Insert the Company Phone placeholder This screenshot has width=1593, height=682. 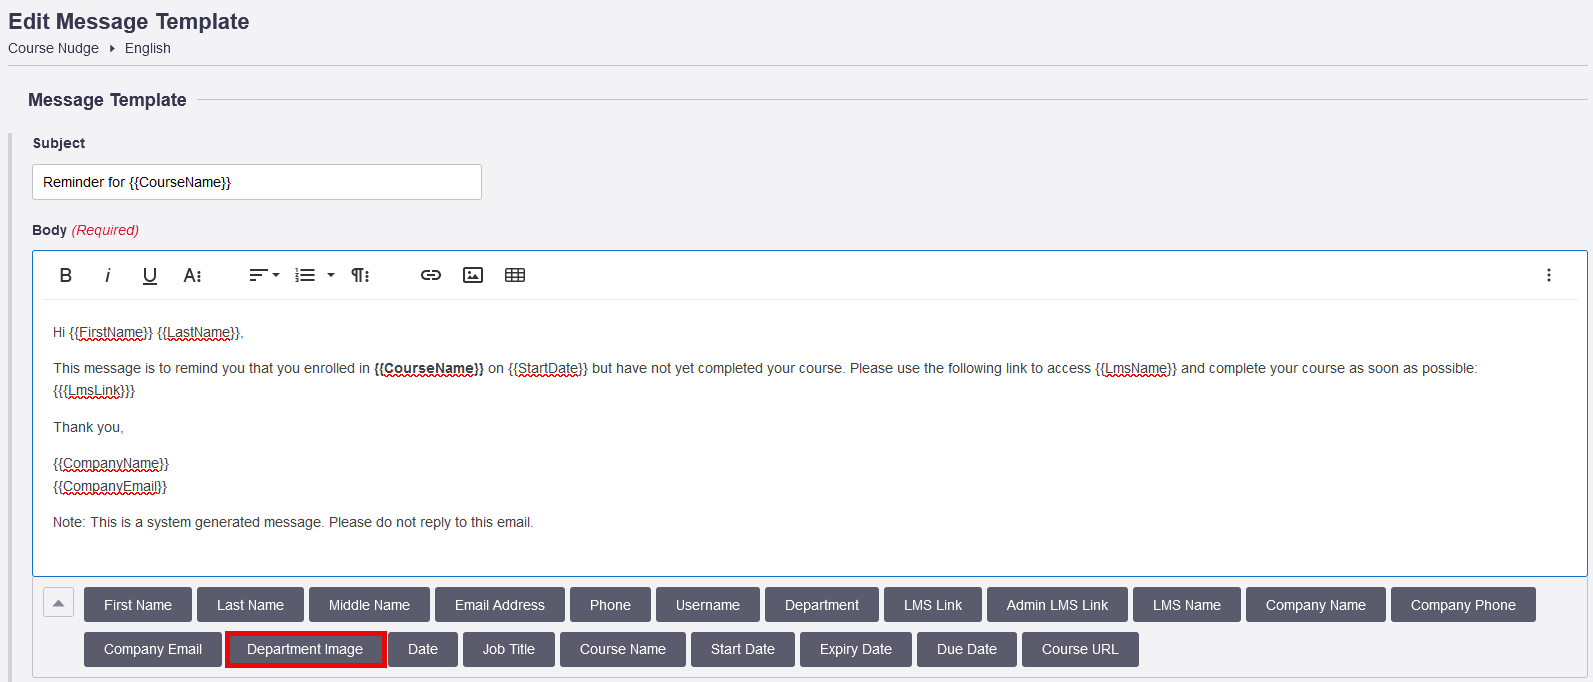[x=1463, y=605]
